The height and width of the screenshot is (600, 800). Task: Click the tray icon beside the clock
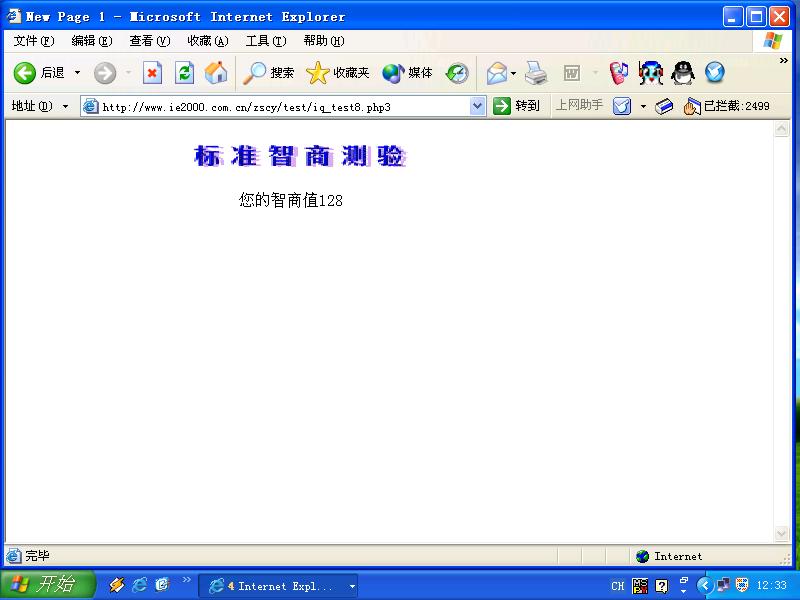742,585
